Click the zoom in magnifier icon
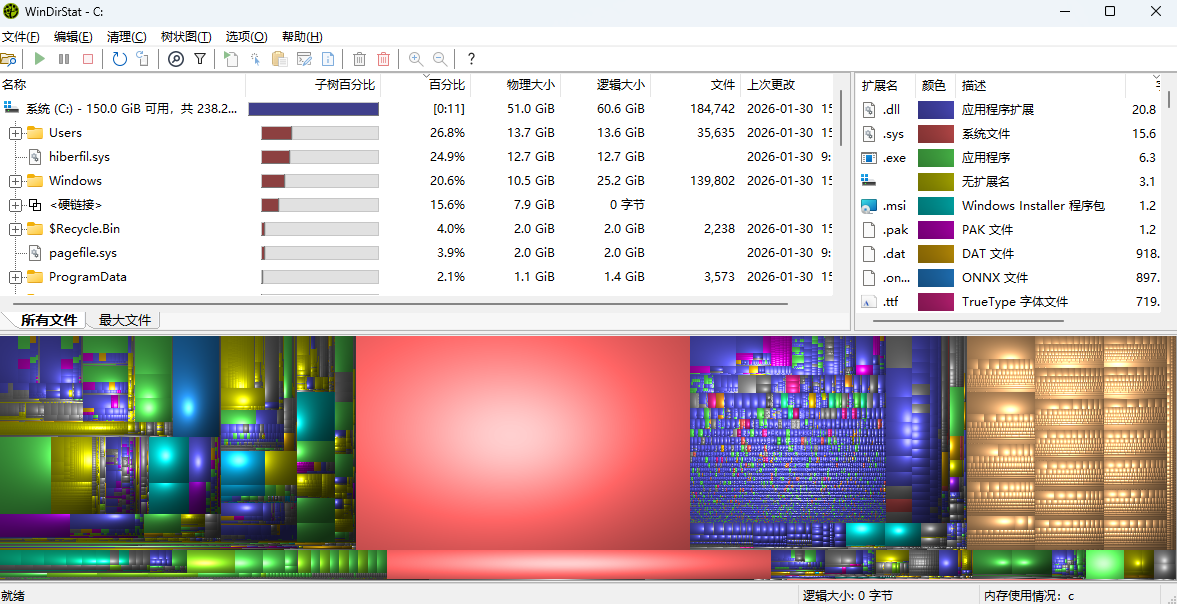This screenshot has width=1177, height=604. [x=416, y=59]
